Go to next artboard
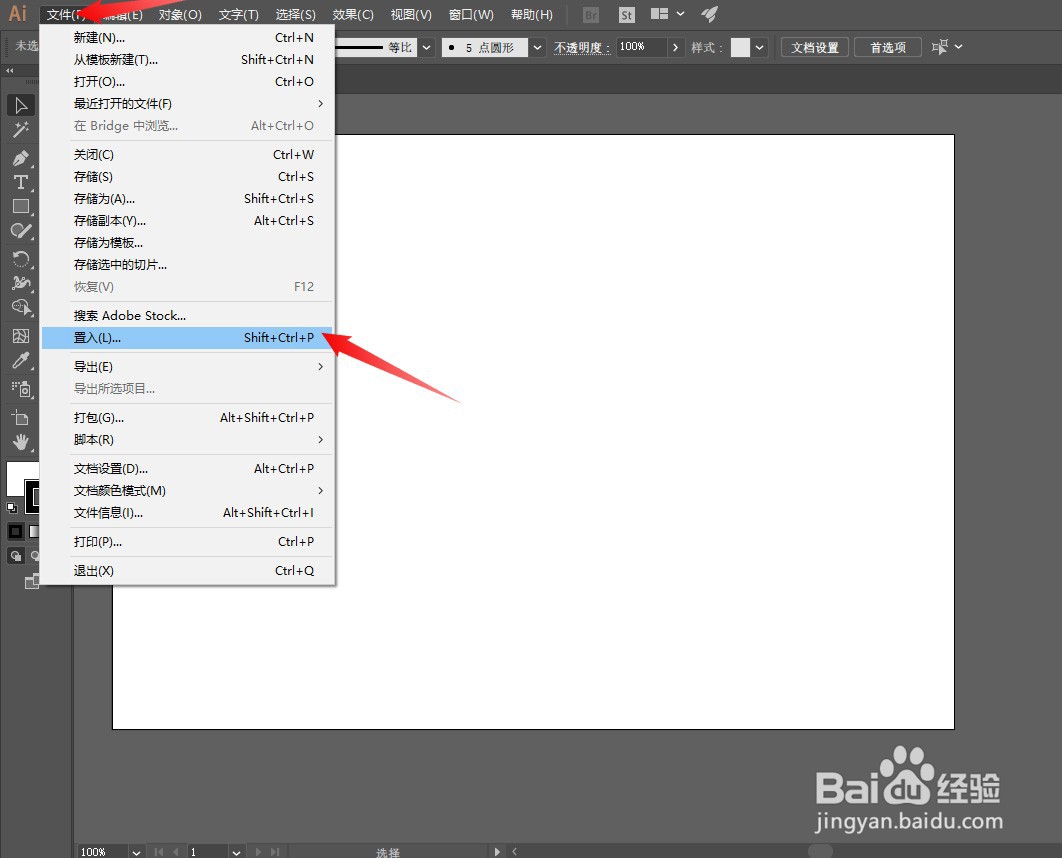This screenshot has height=858, width=1062. [258, 851]
